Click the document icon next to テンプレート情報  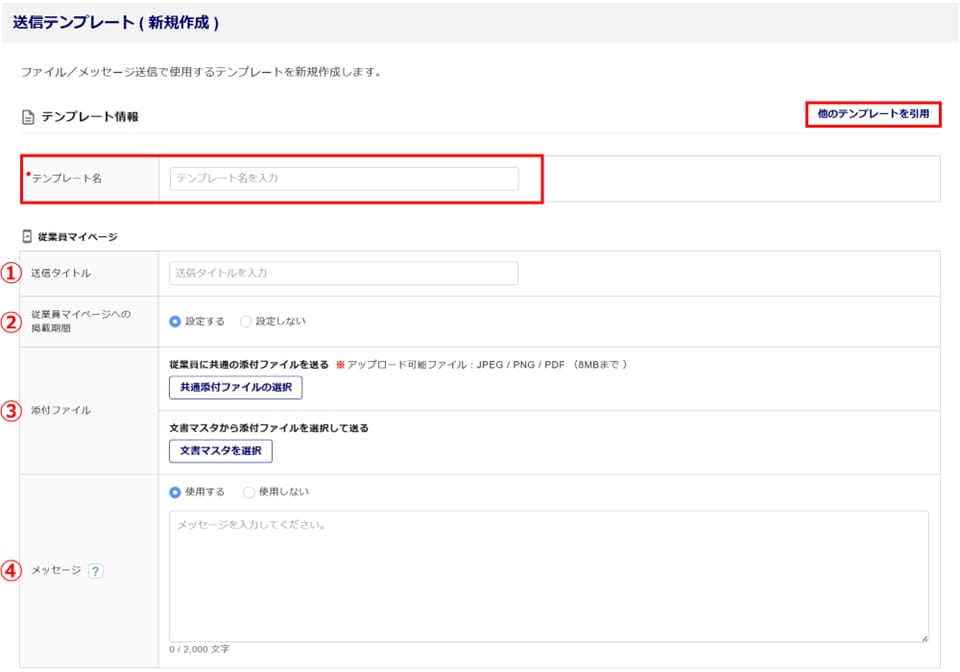pyautogui.click(x=28, y=117)
